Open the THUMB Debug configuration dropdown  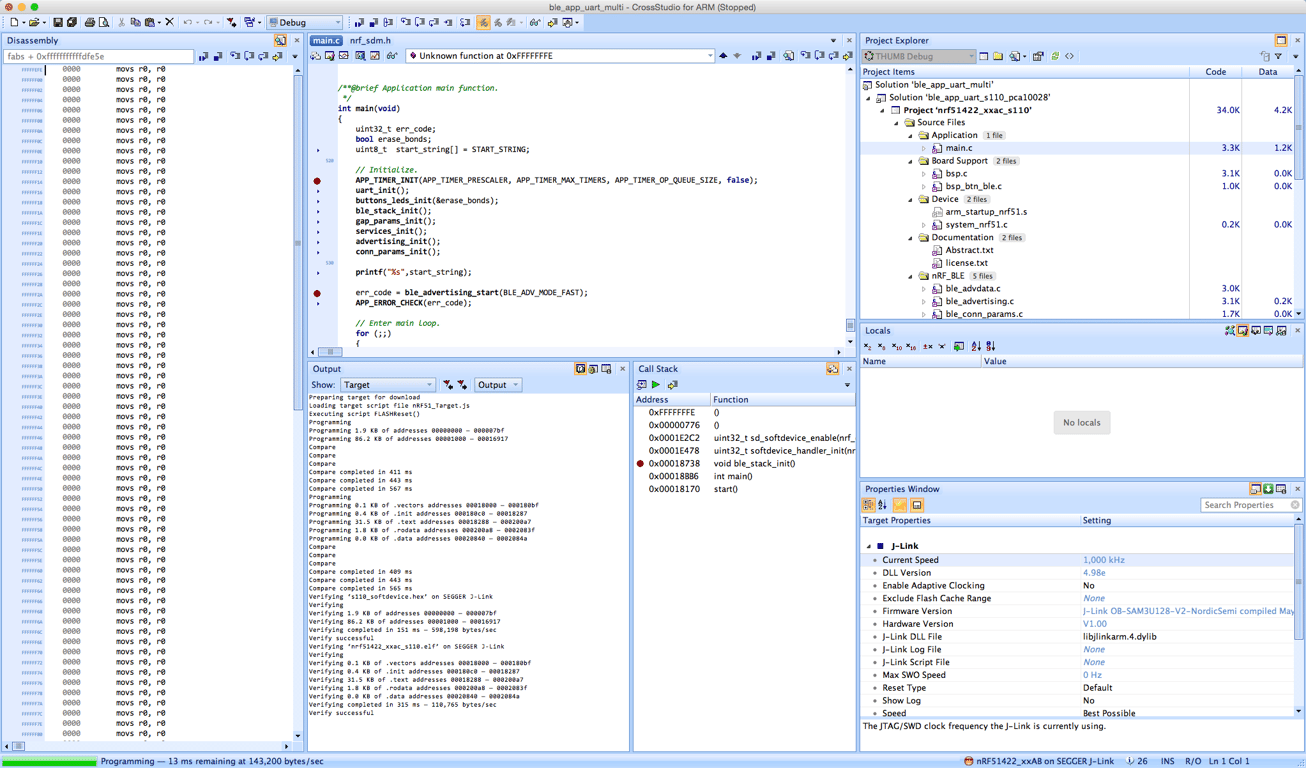point(918,56)
